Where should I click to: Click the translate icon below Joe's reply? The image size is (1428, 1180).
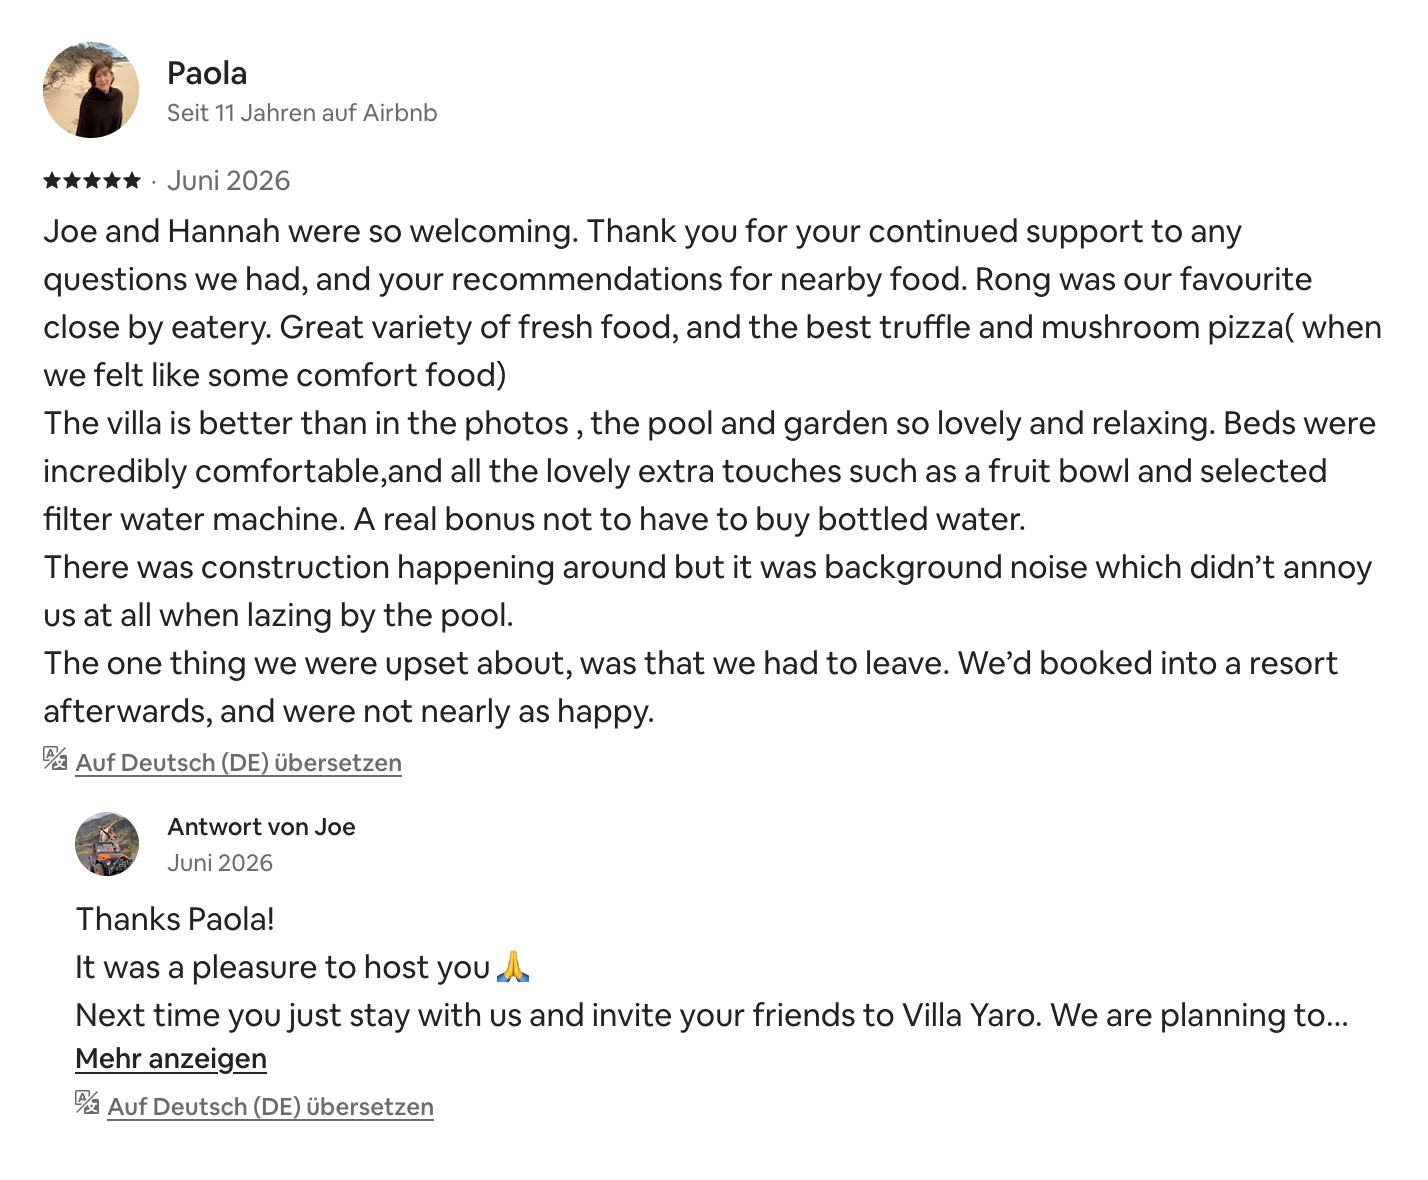click(87, 1103)
